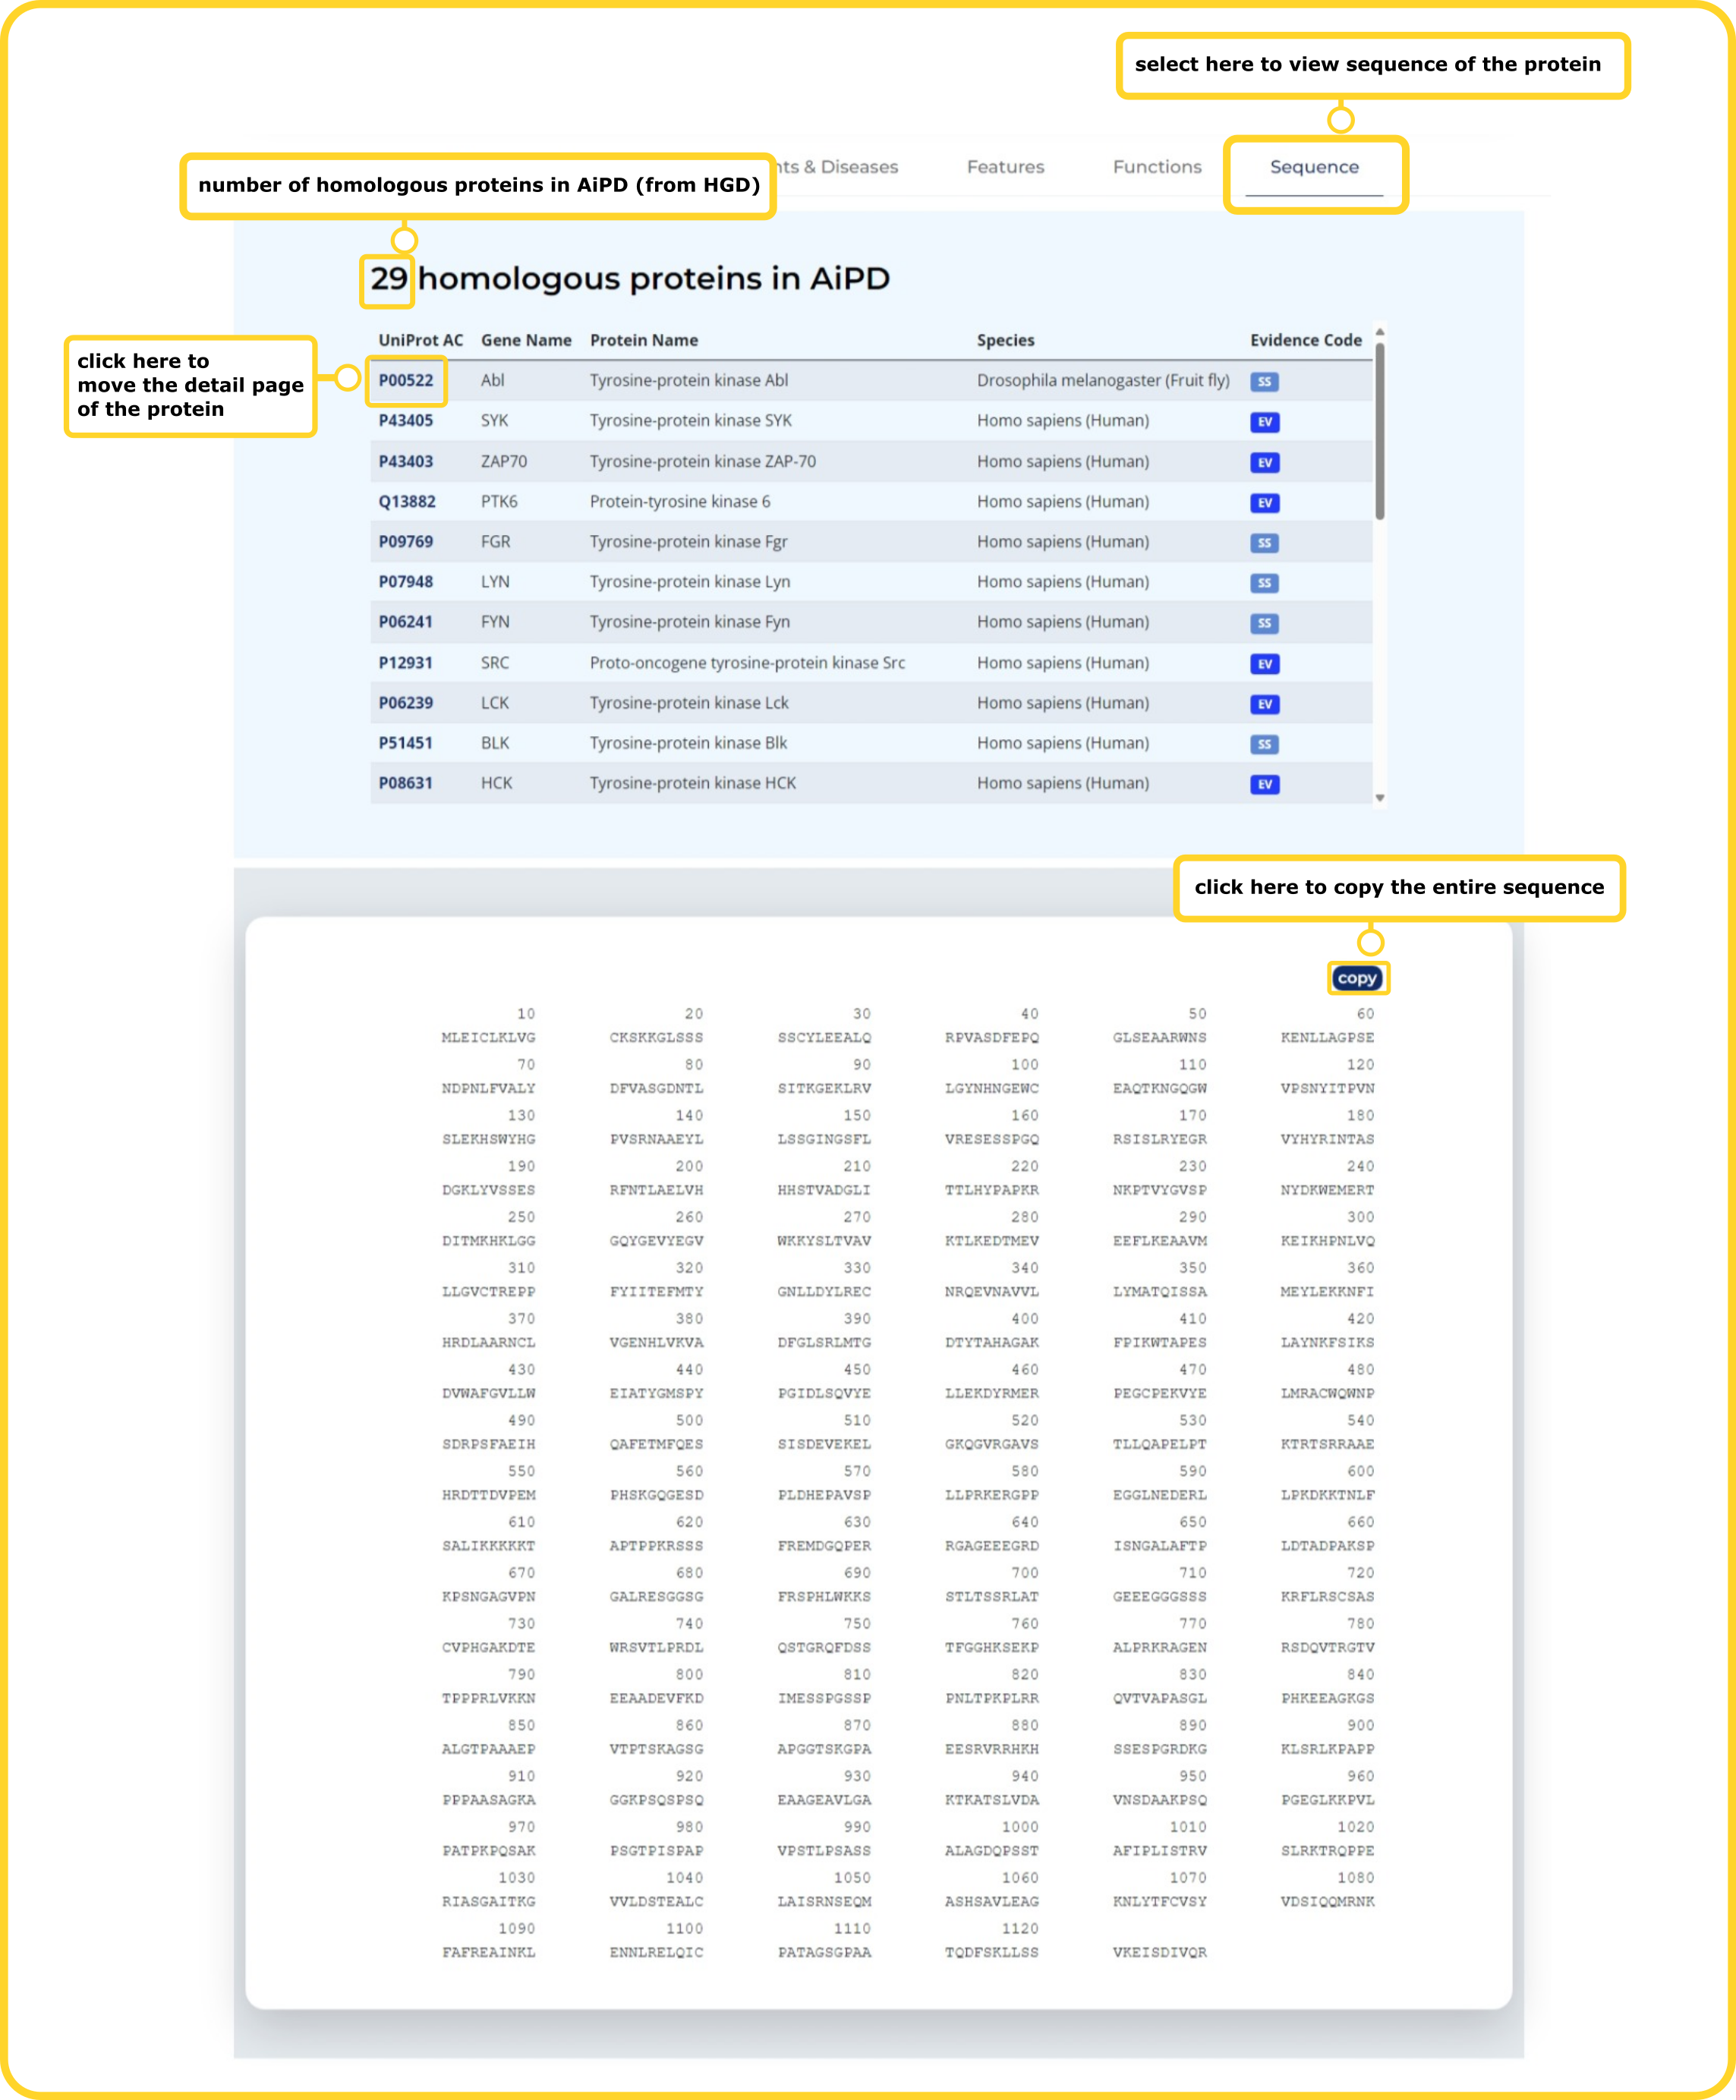Click EV evidence badge for LCK row

pyautogui.click(x=1265, y=704)
